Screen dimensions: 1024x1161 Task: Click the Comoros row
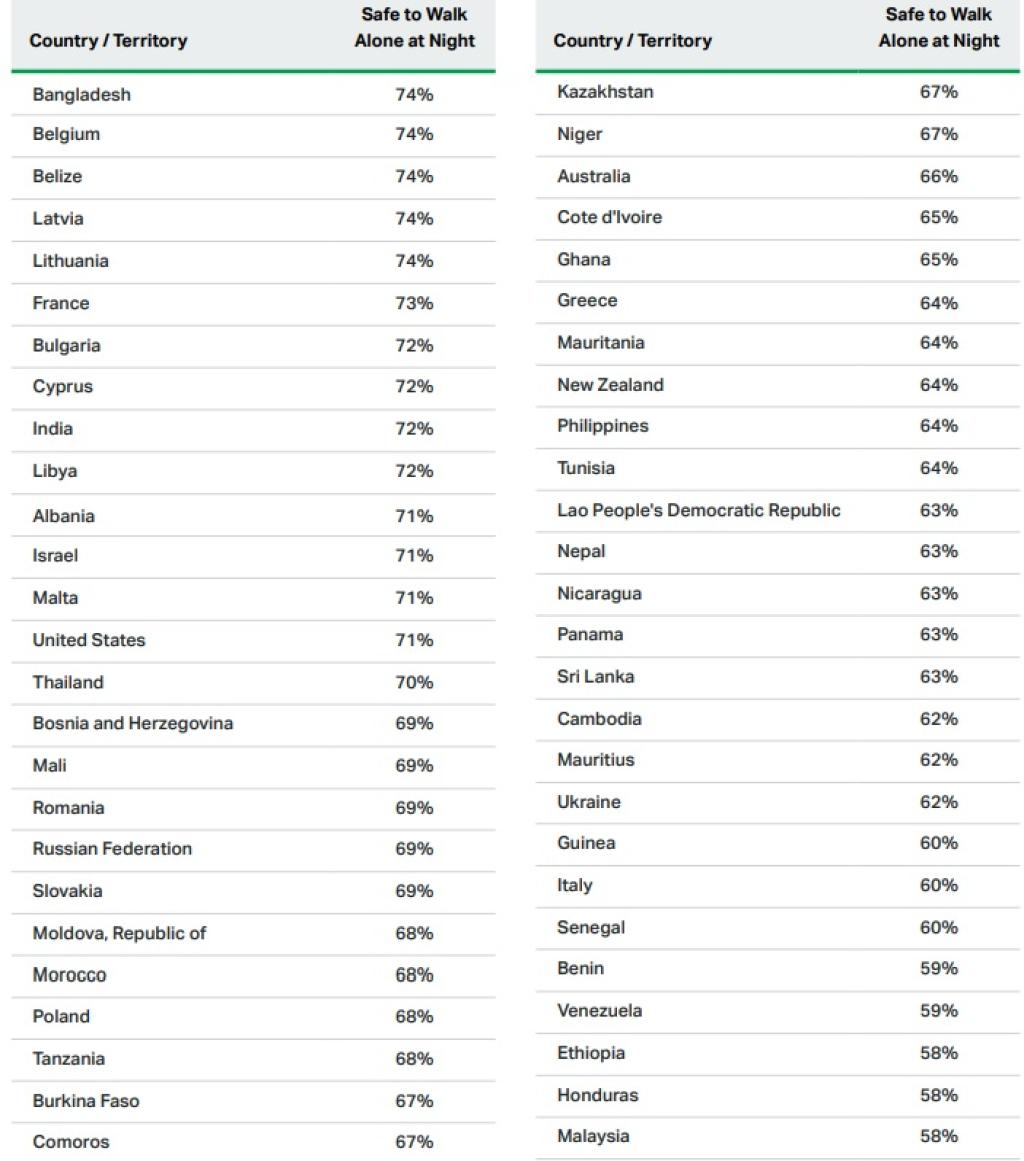(71, 1142)
